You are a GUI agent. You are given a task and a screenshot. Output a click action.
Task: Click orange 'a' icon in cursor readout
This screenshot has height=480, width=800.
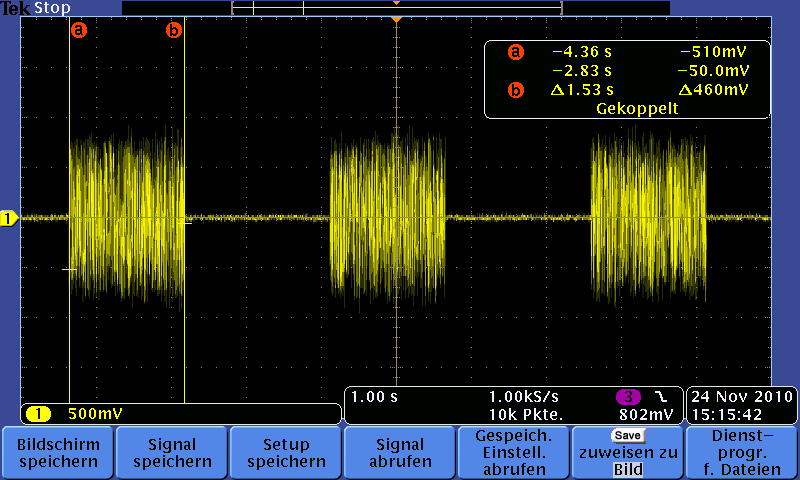tap(516, 52)
